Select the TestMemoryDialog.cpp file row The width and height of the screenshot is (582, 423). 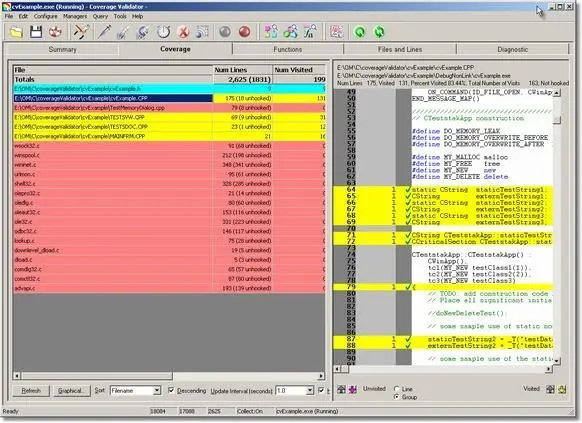click(x=169, y=108)
